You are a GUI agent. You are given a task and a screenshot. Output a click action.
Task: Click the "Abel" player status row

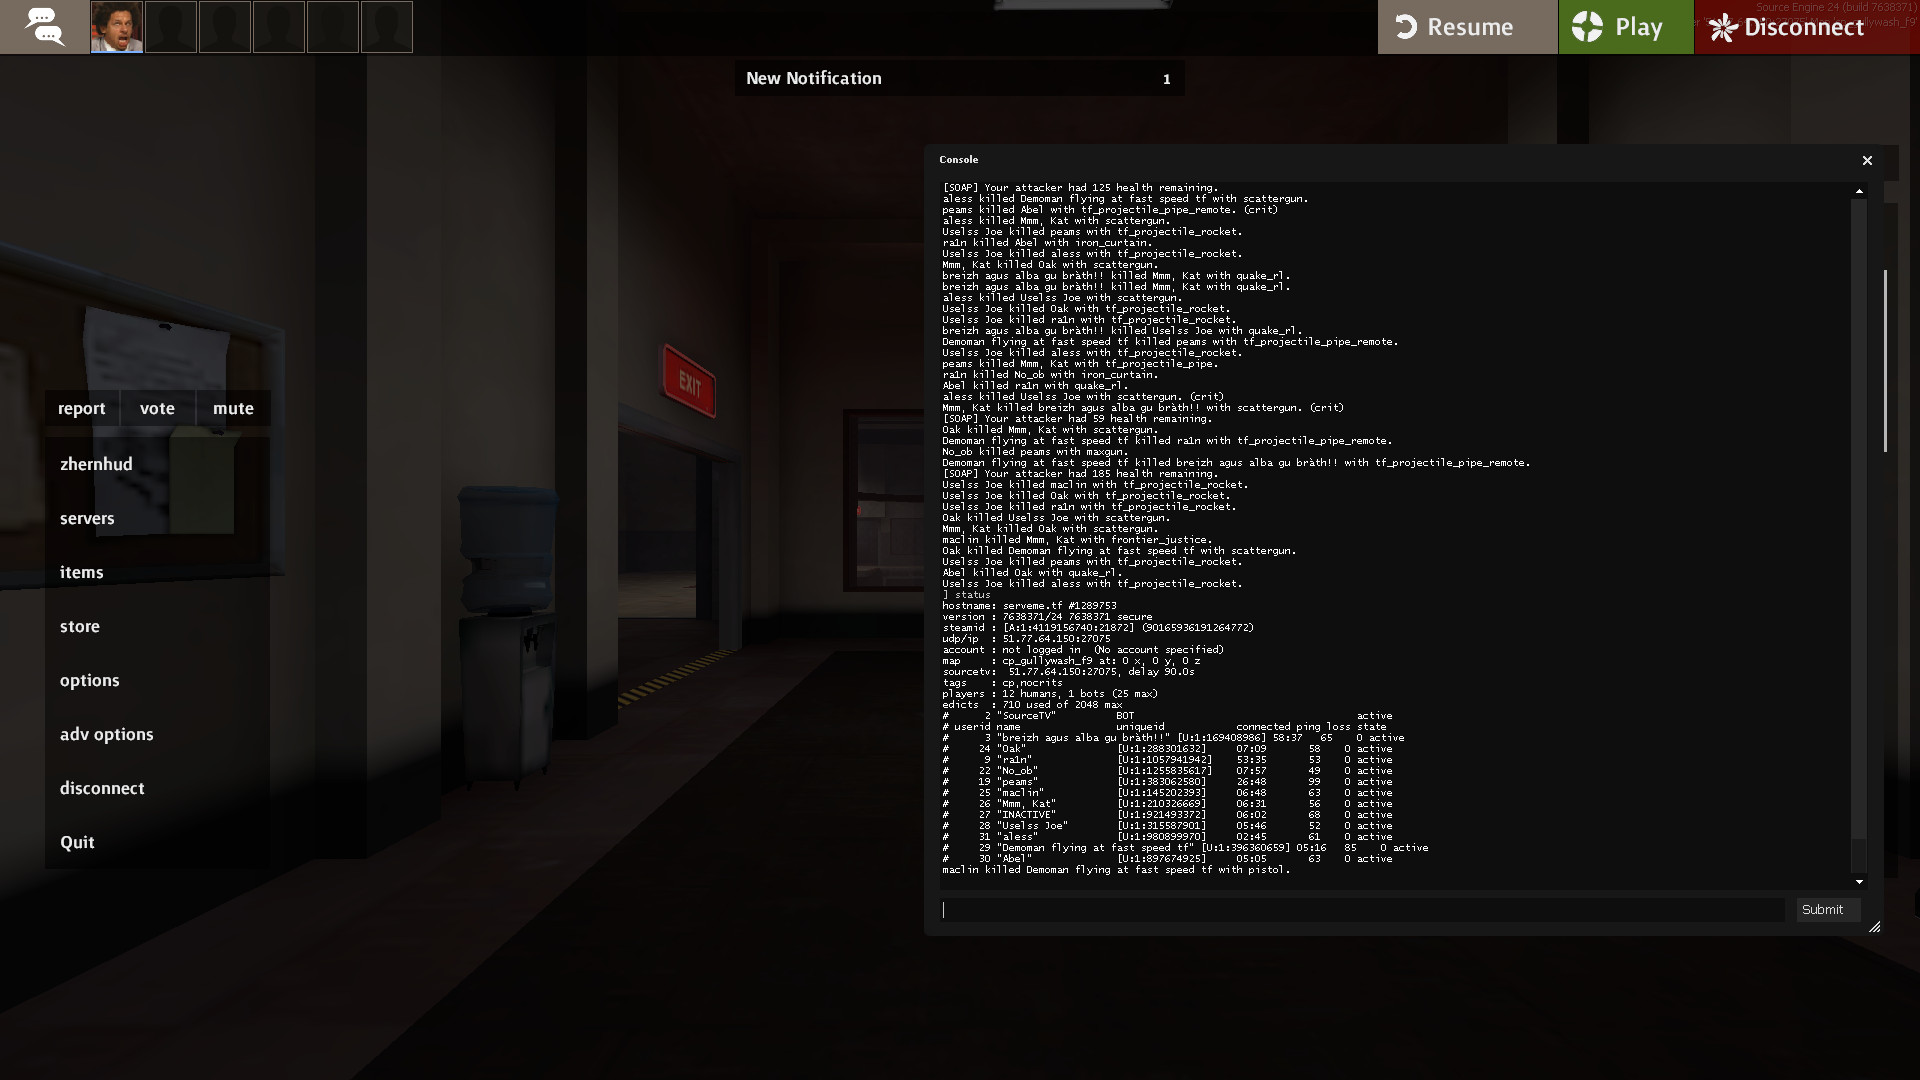coord(1167,859)
